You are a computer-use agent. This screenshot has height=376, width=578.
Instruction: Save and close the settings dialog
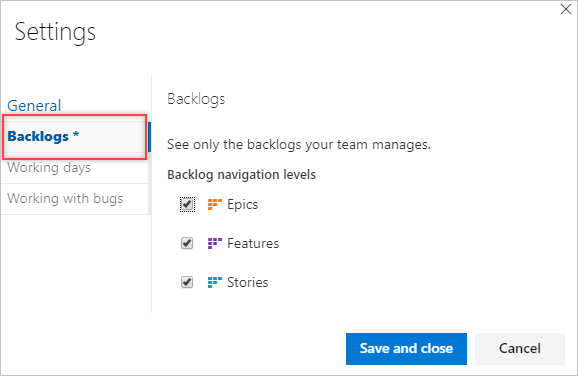(x=406, y=349)
